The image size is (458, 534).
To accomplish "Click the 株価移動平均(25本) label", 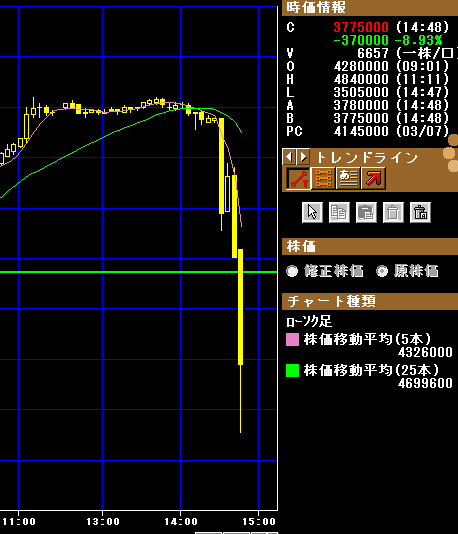I will tap(371, 370).
